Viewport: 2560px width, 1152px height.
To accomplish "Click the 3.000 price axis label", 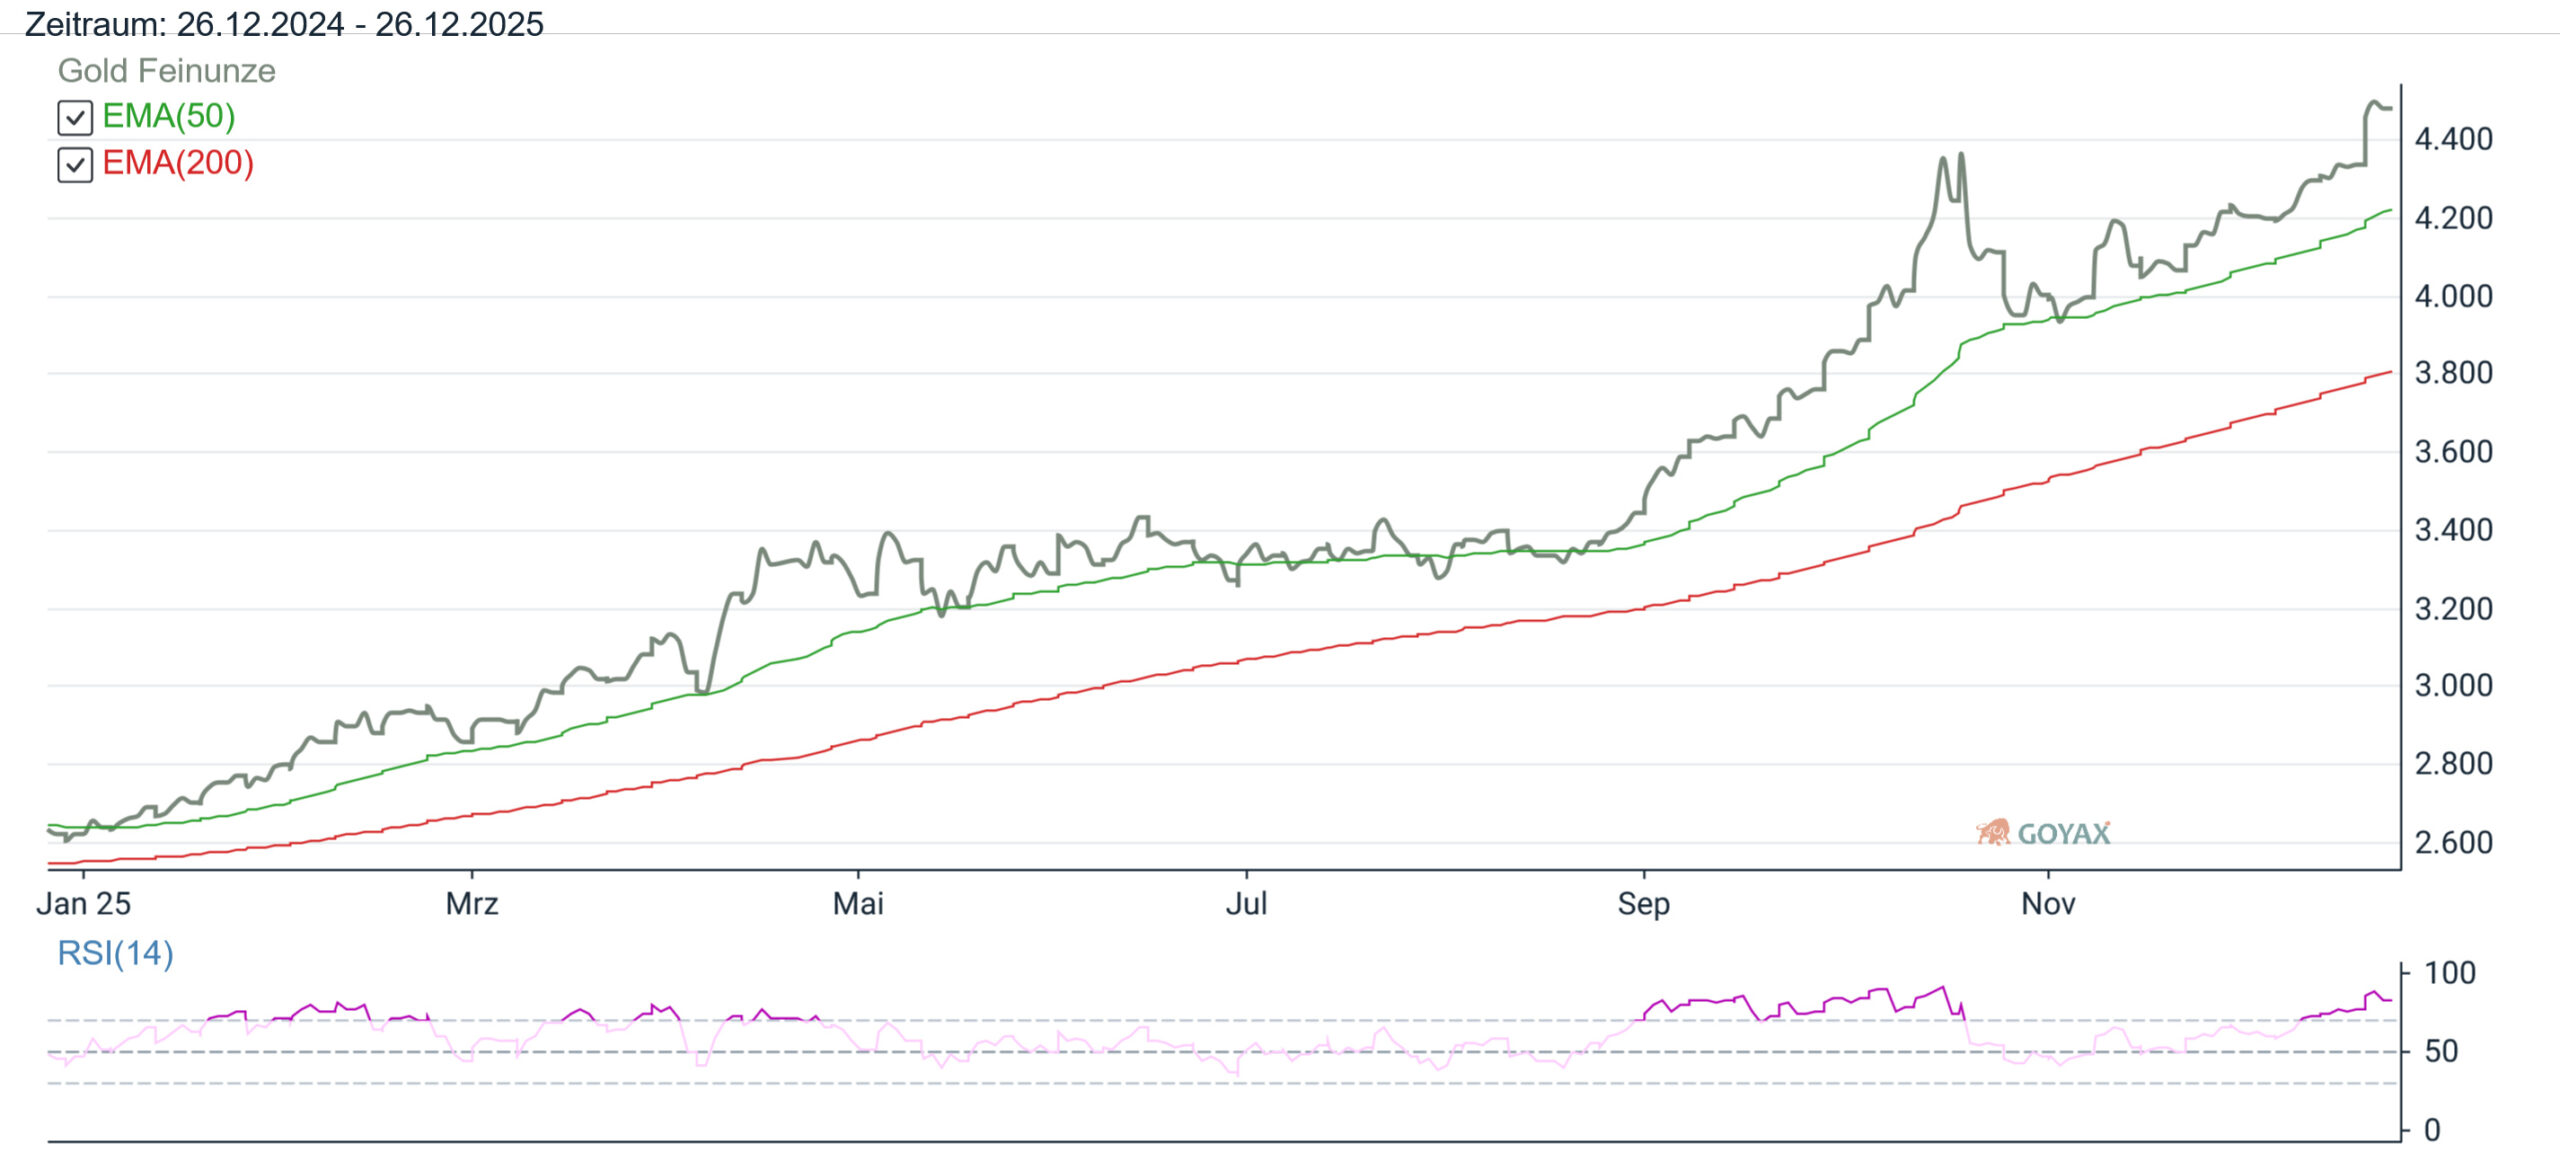I will pyautogui.click(x=2453, y=686).
